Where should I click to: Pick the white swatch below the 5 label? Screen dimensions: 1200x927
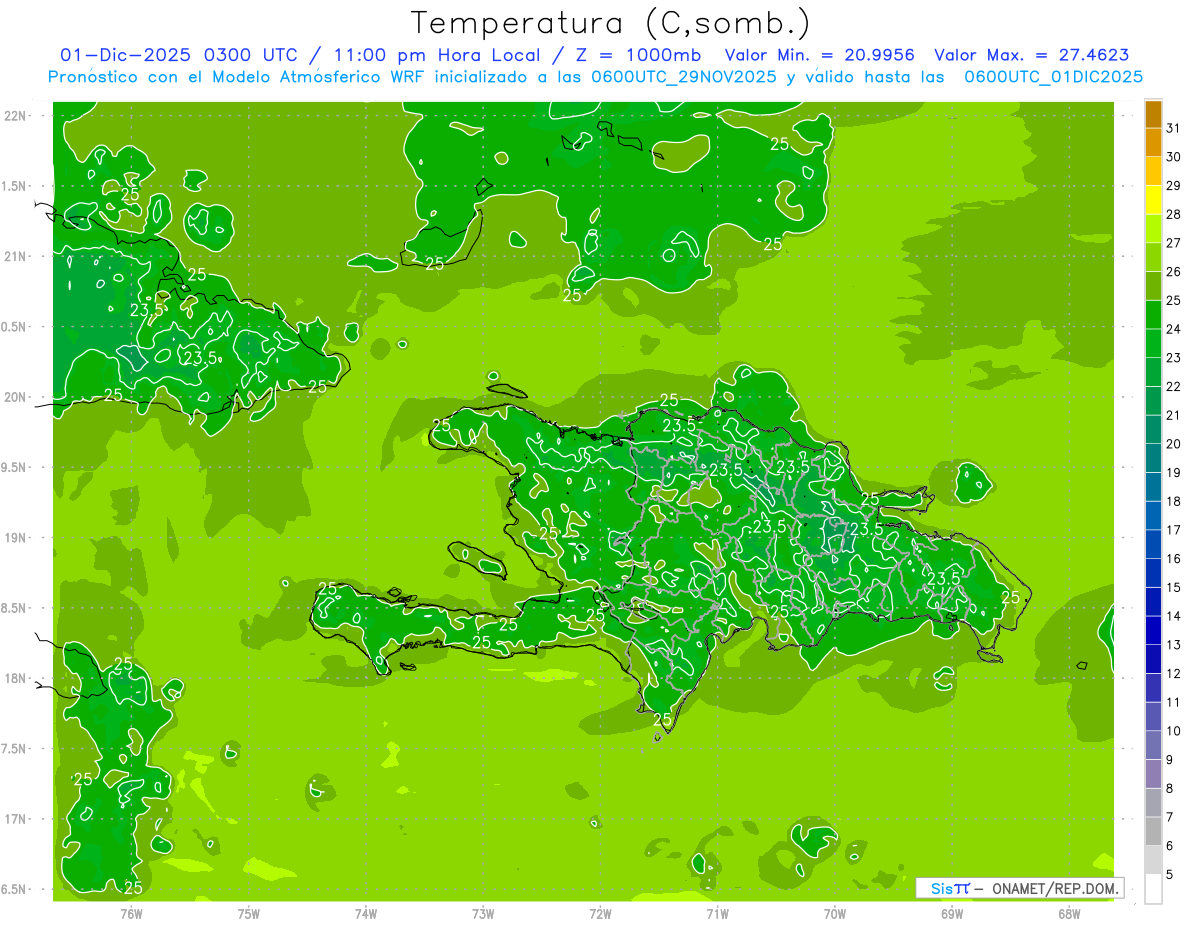1153,889
